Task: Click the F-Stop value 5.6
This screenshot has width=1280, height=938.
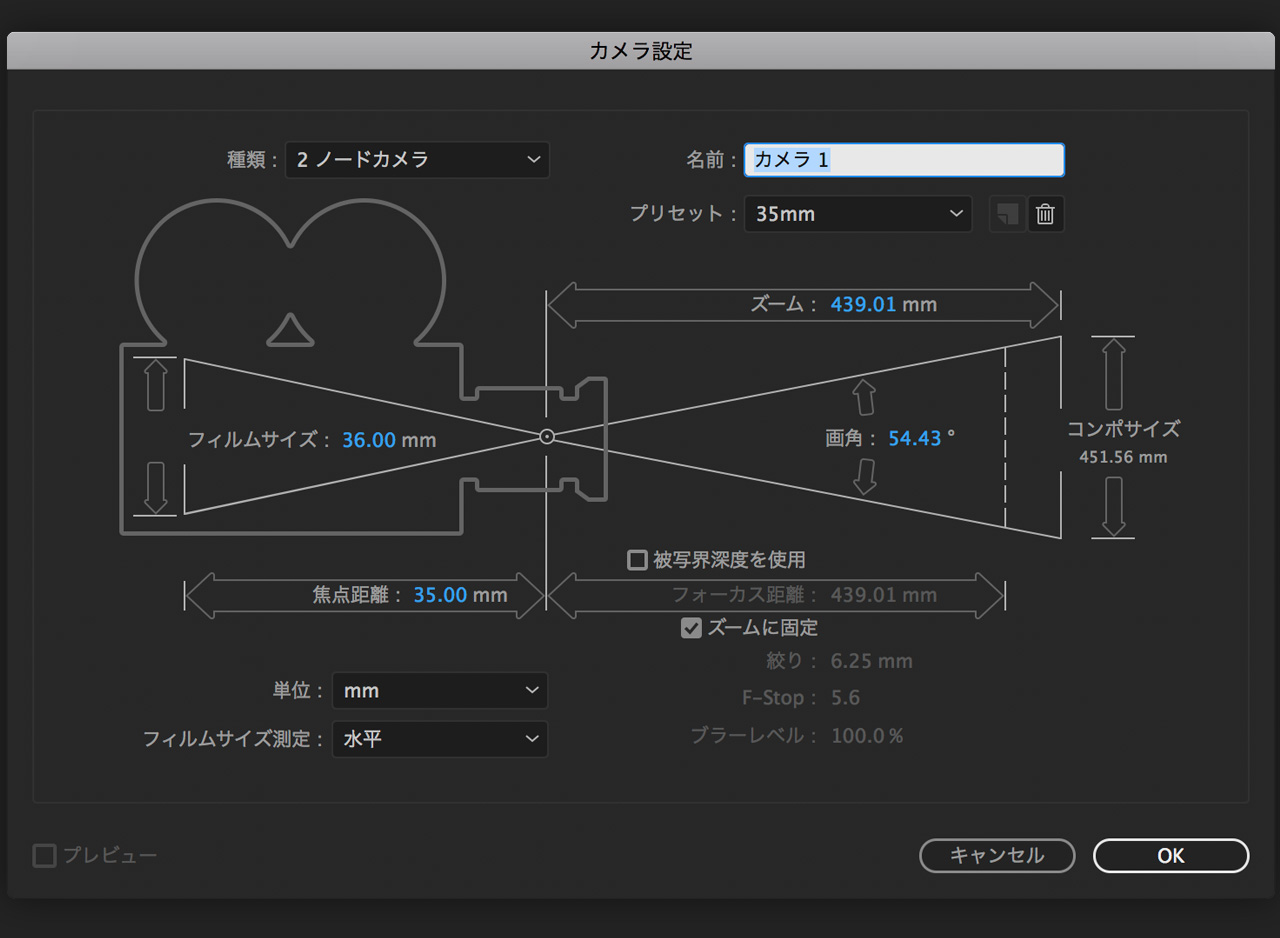Action: click(x=845, y=698)
